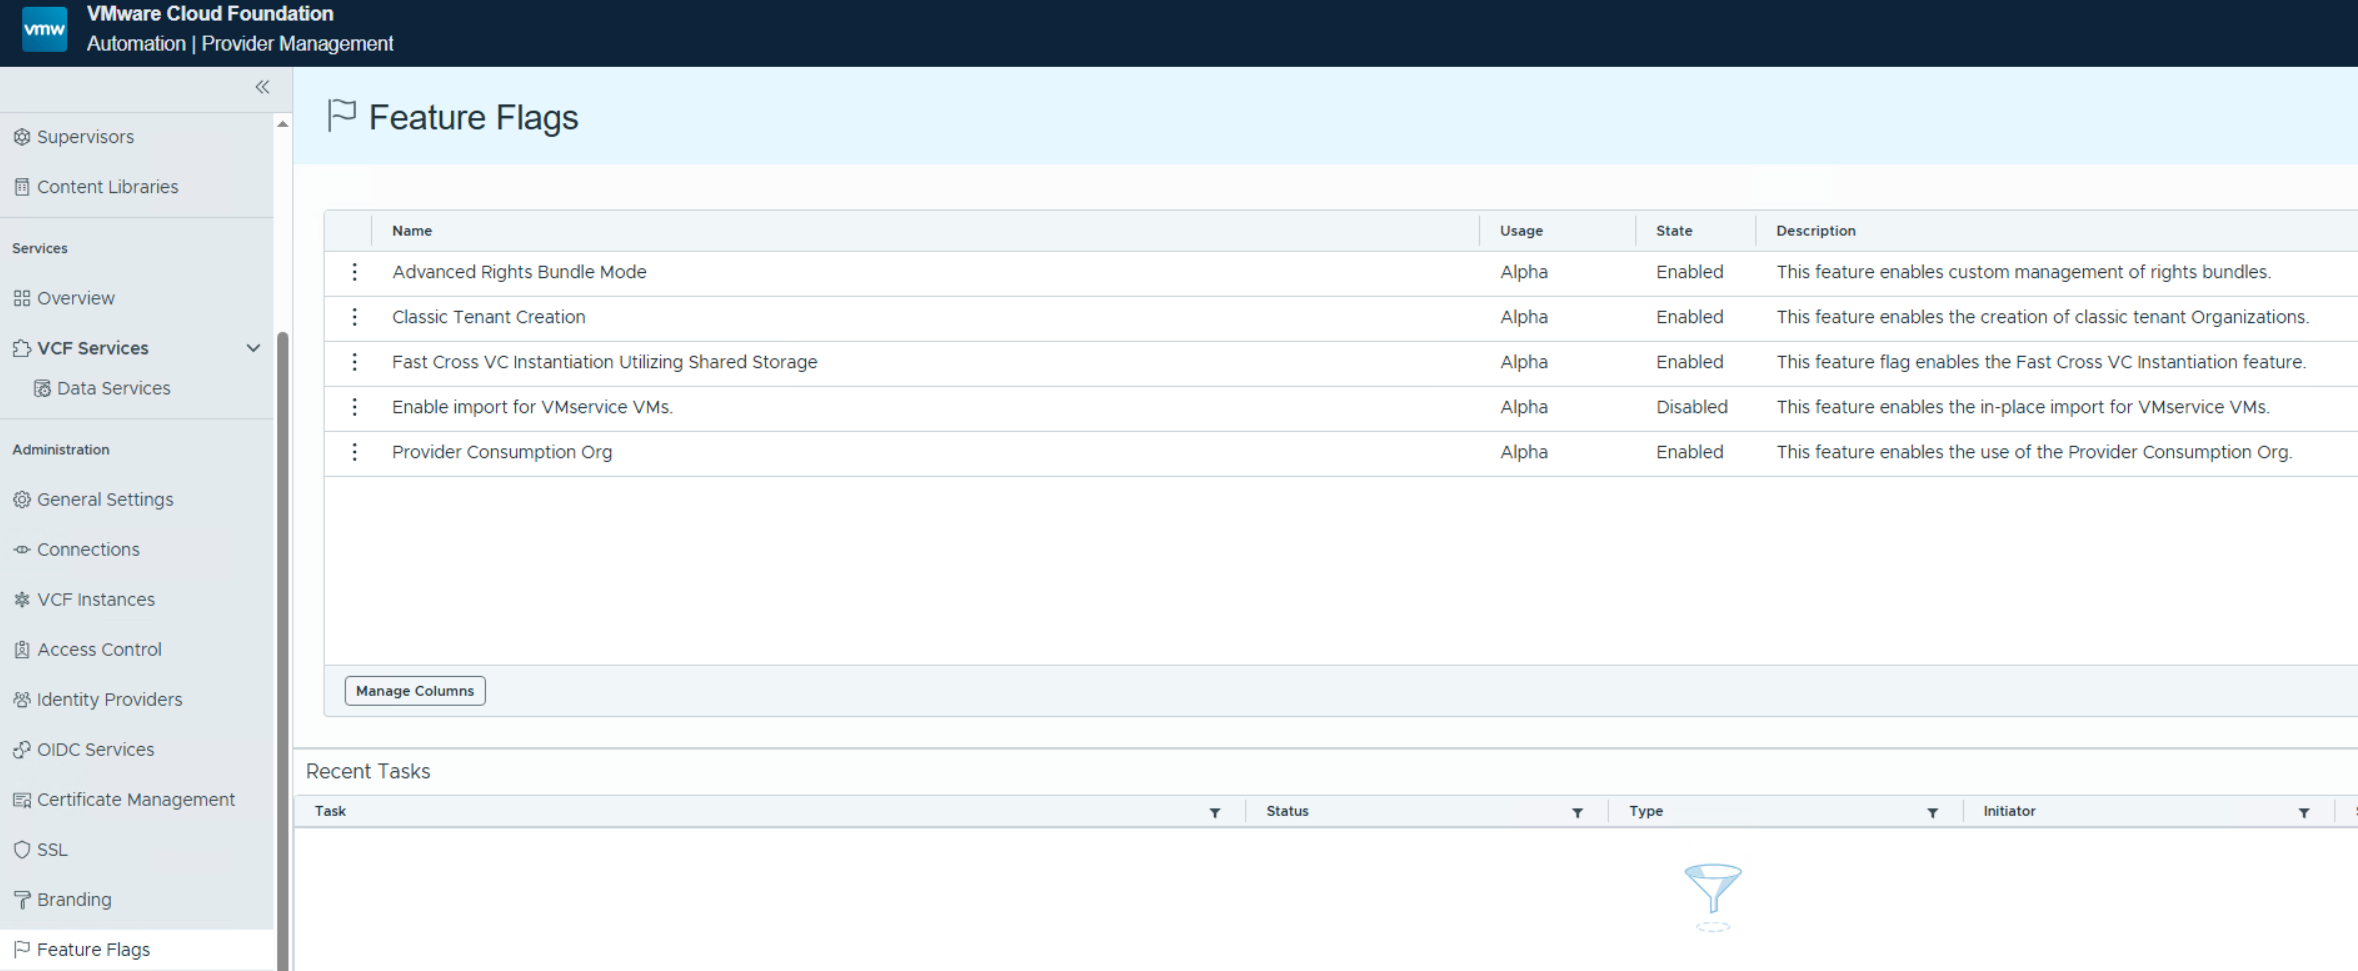Select Identity Providers in Administration
Viewport: 2358px width, 971px height.
[x=109, y=699]
